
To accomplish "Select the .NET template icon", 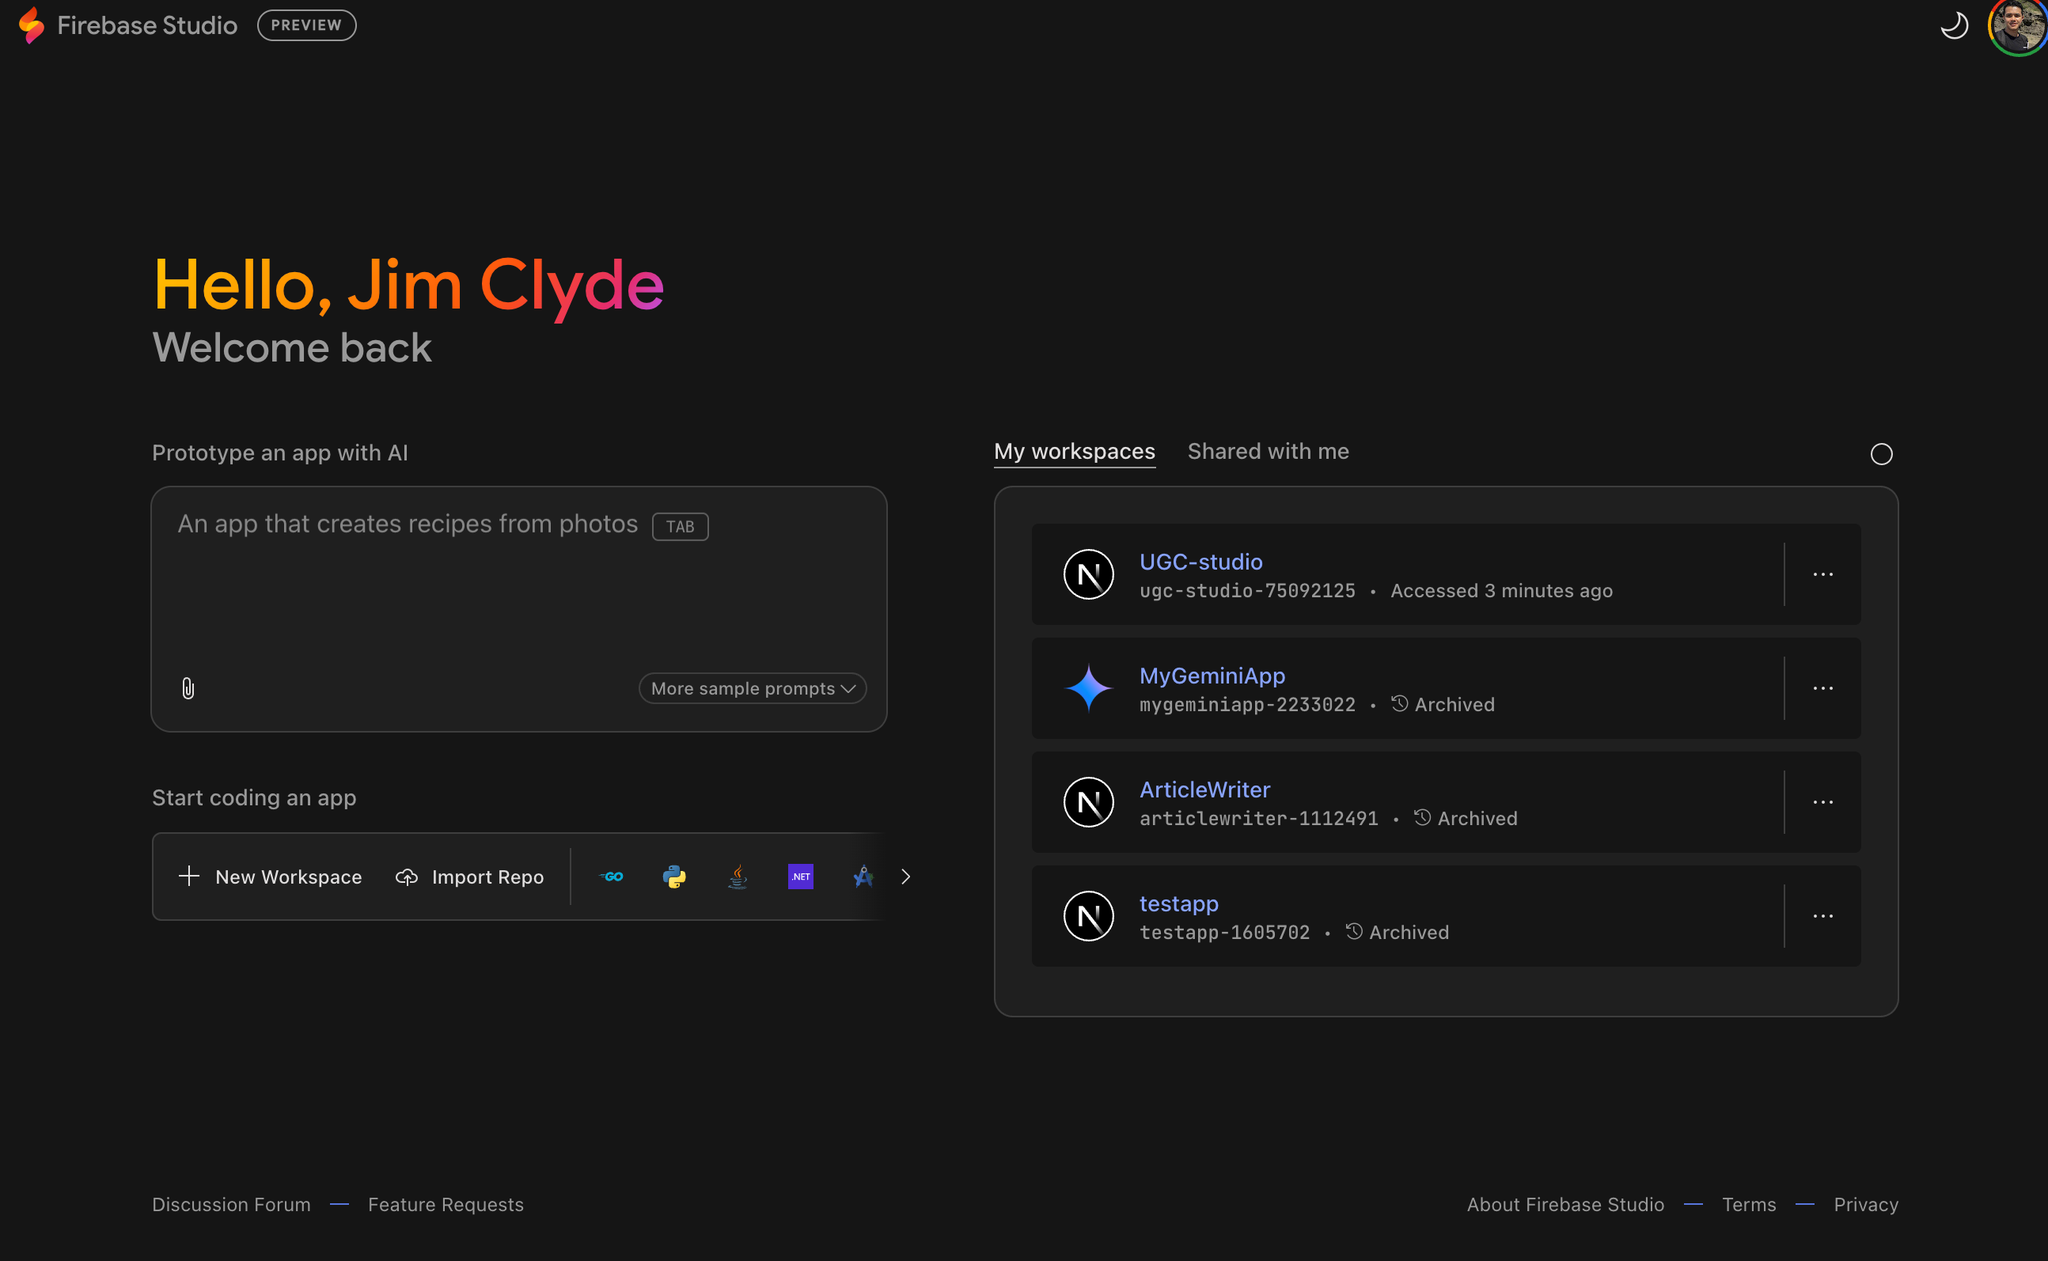I will coord(800,877).
